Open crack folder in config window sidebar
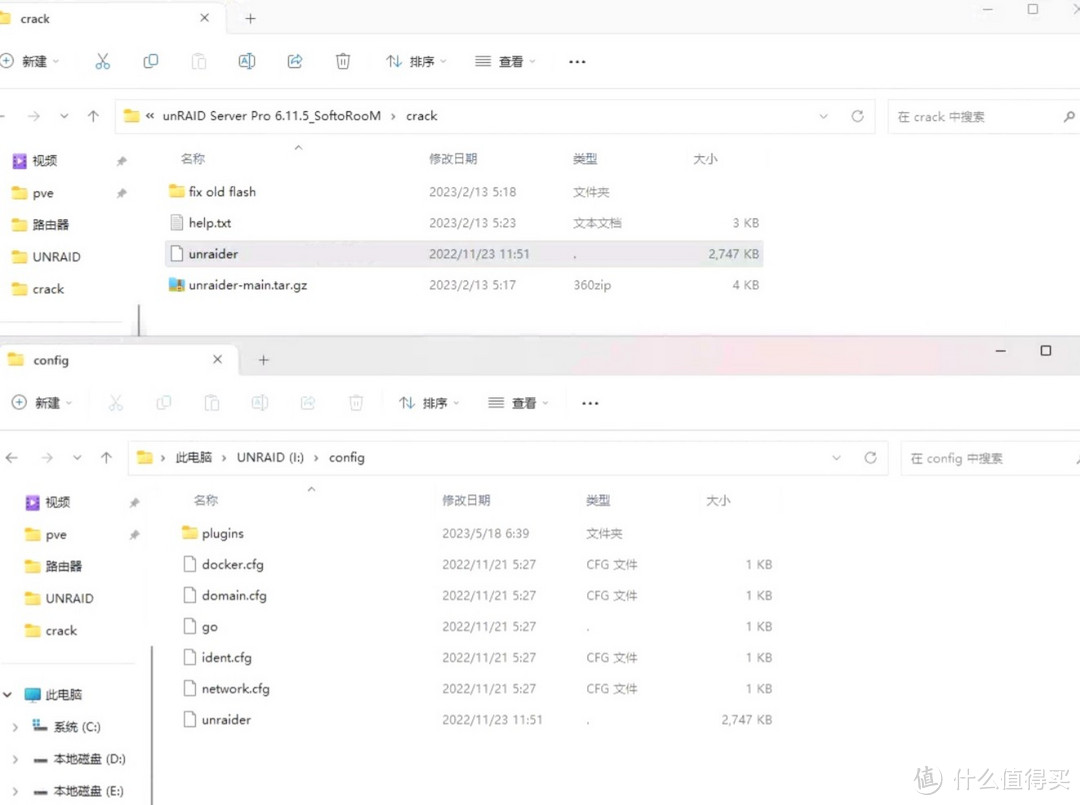The image size is (1080, 805). tap(61, 630)
